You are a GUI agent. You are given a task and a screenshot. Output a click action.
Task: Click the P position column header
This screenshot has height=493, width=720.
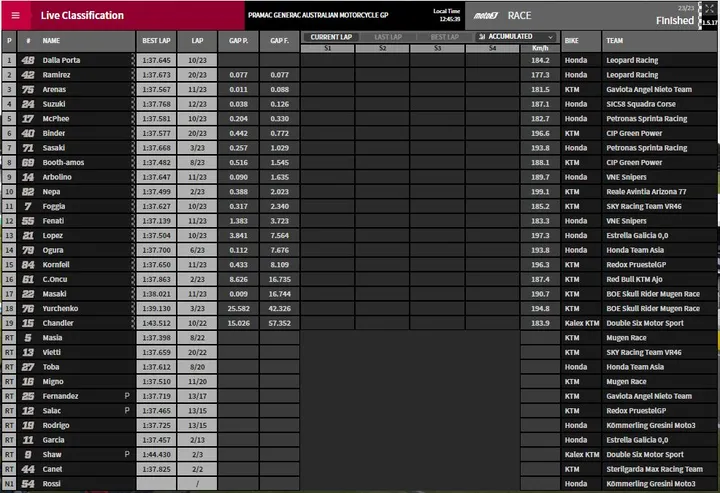(x=9, y=41)
